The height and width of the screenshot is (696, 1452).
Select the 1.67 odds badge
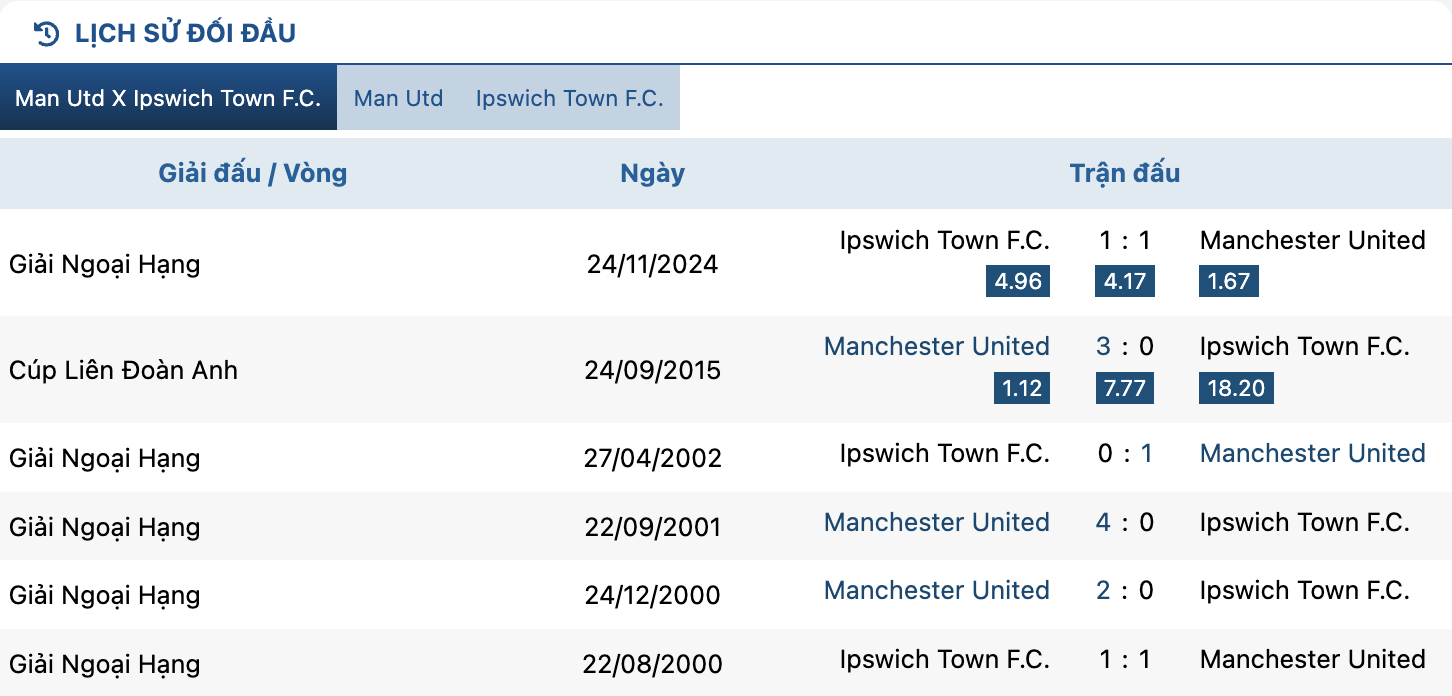click(x=1229, y=281)
